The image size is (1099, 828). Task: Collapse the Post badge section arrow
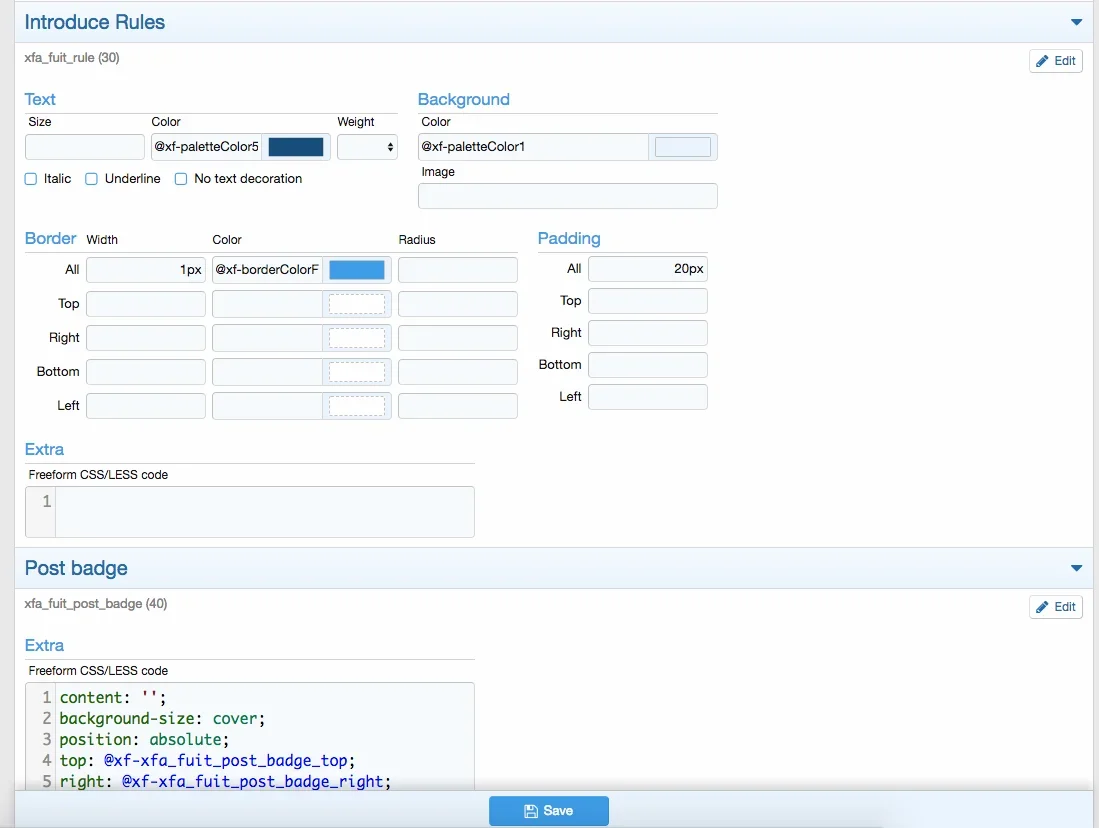1076,568
